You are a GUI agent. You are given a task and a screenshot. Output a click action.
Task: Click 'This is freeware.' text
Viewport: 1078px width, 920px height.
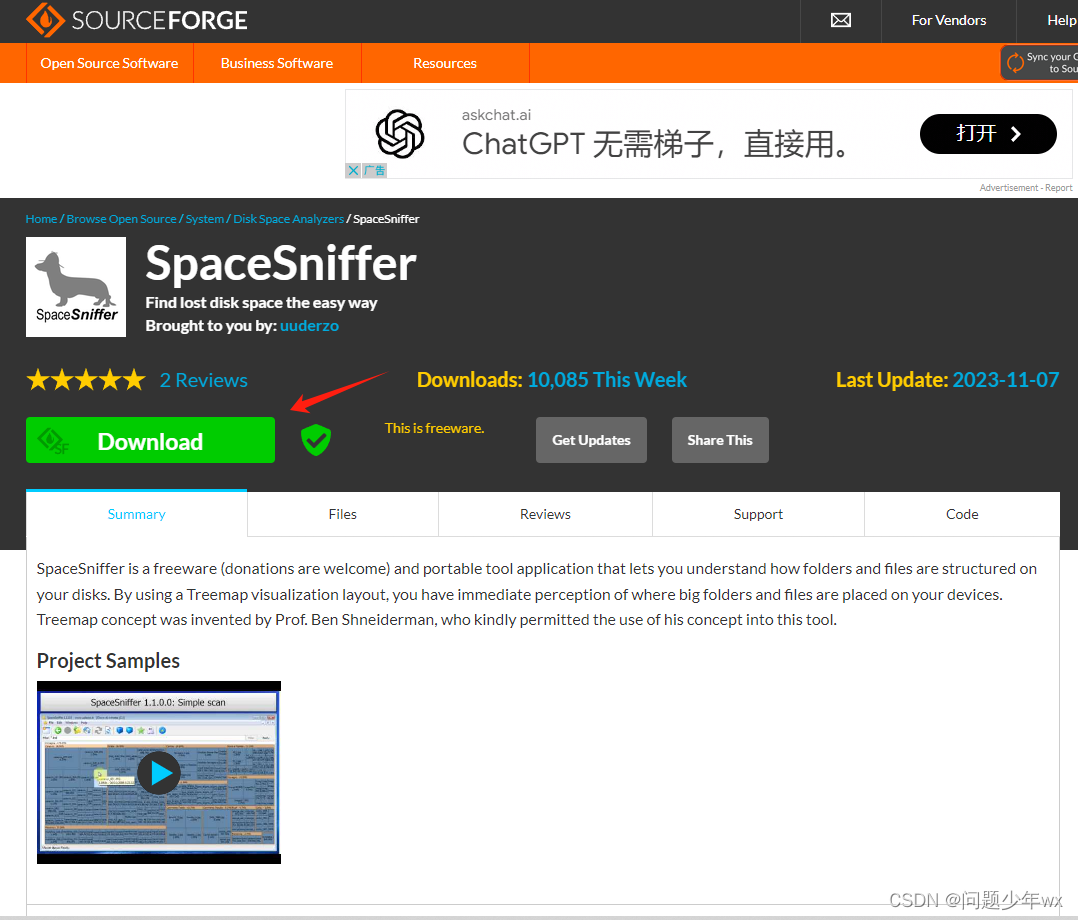pyautogui.click(x=434, y=428)
